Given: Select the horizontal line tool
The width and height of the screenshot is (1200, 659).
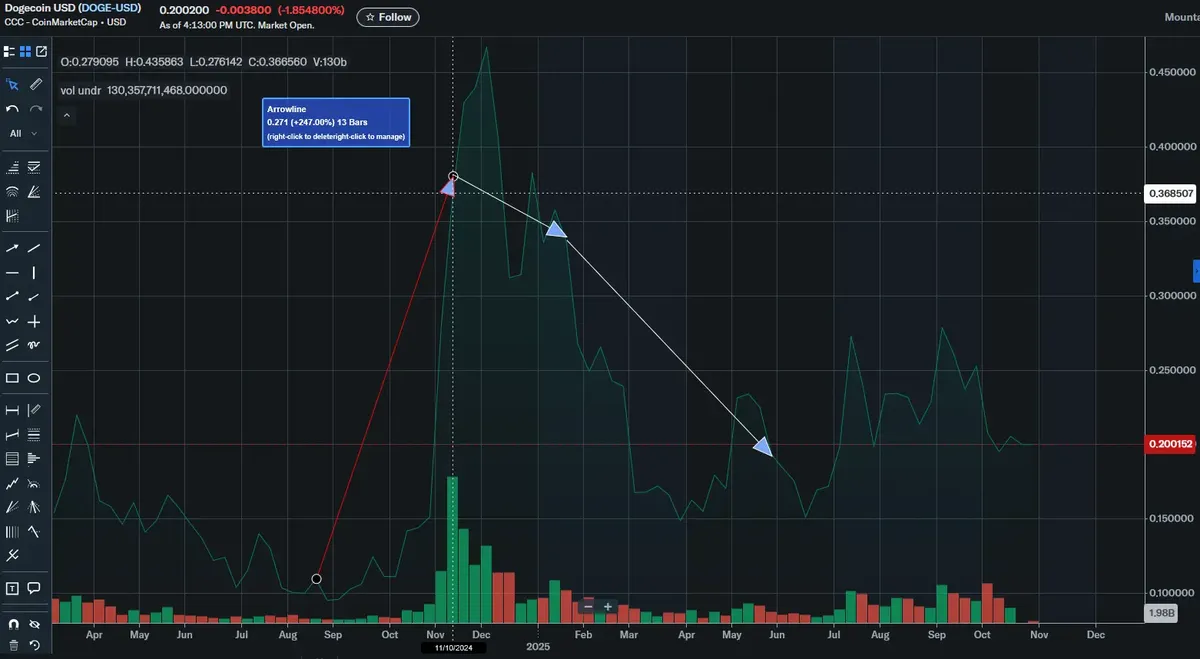Looking at the screenshot, I should (x=11, y=272).
